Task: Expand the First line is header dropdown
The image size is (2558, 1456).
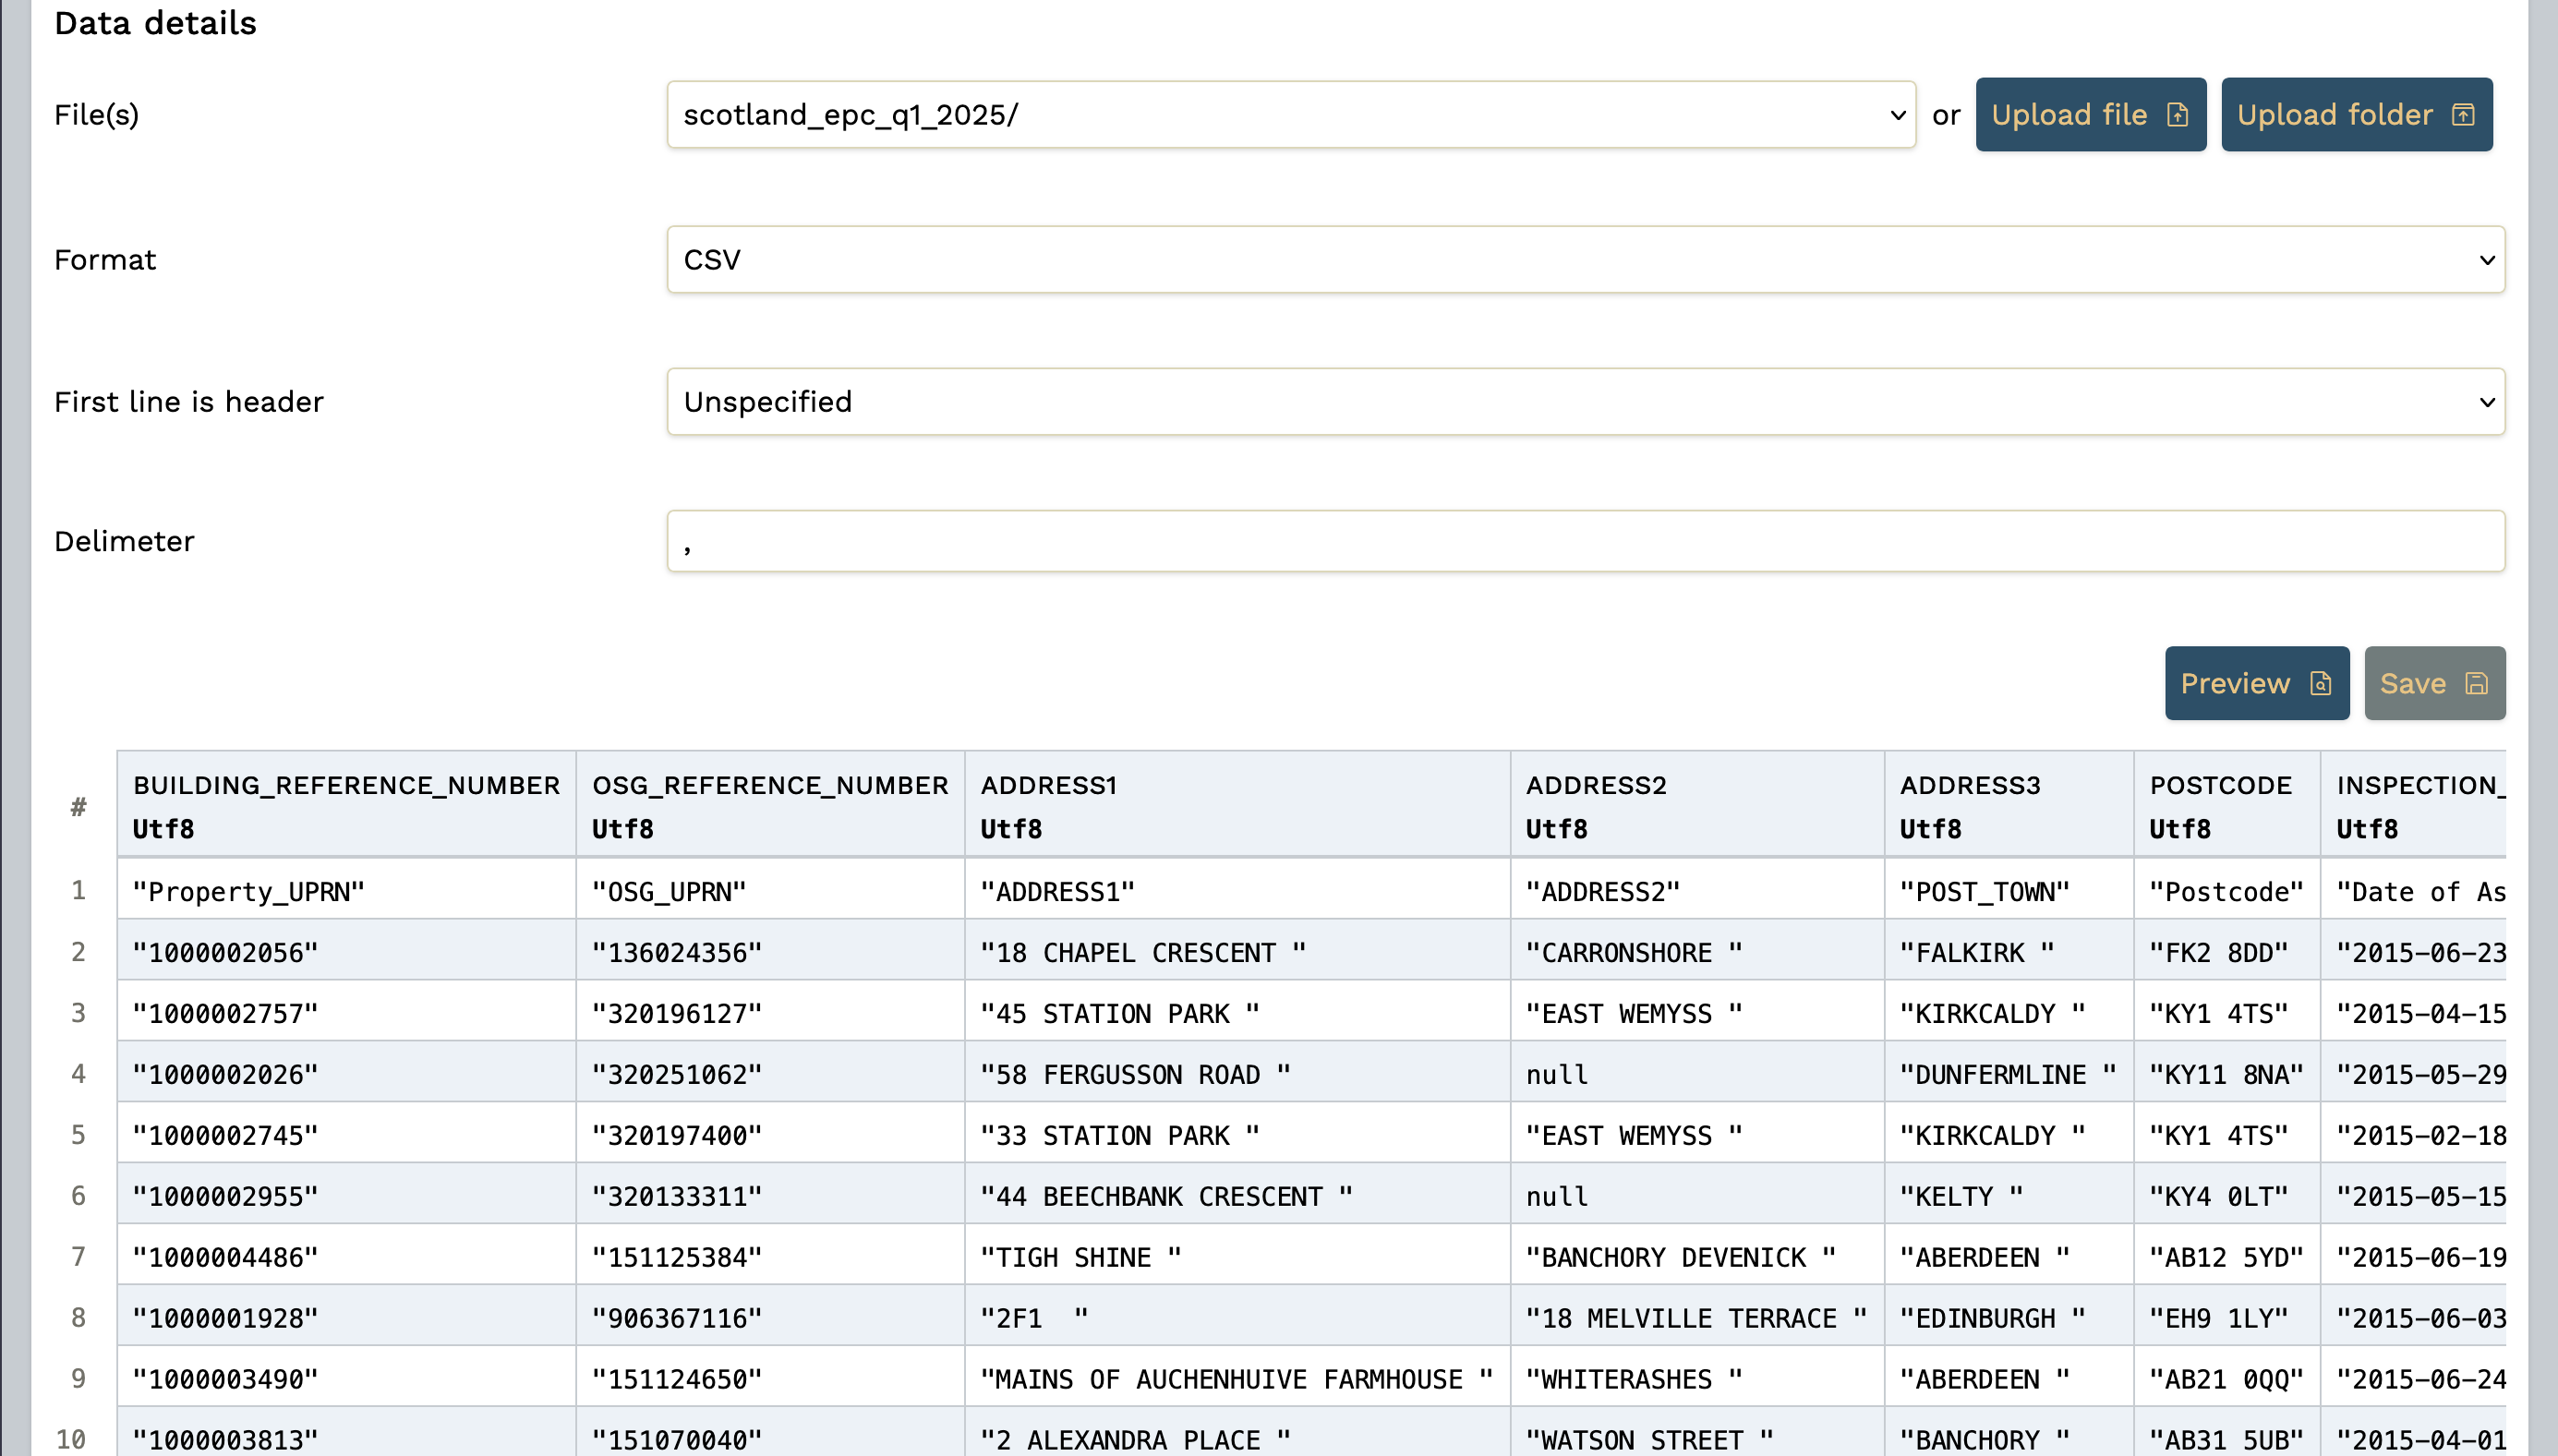Action: 1585,402
